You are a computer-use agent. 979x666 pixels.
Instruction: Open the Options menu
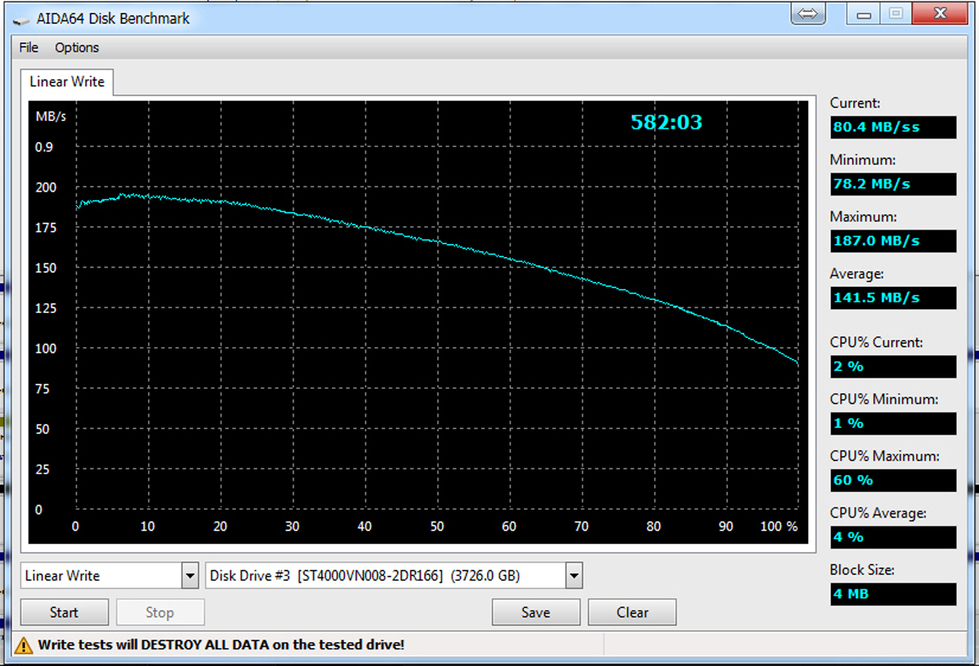pyautogui.click(x=77, y=47)
